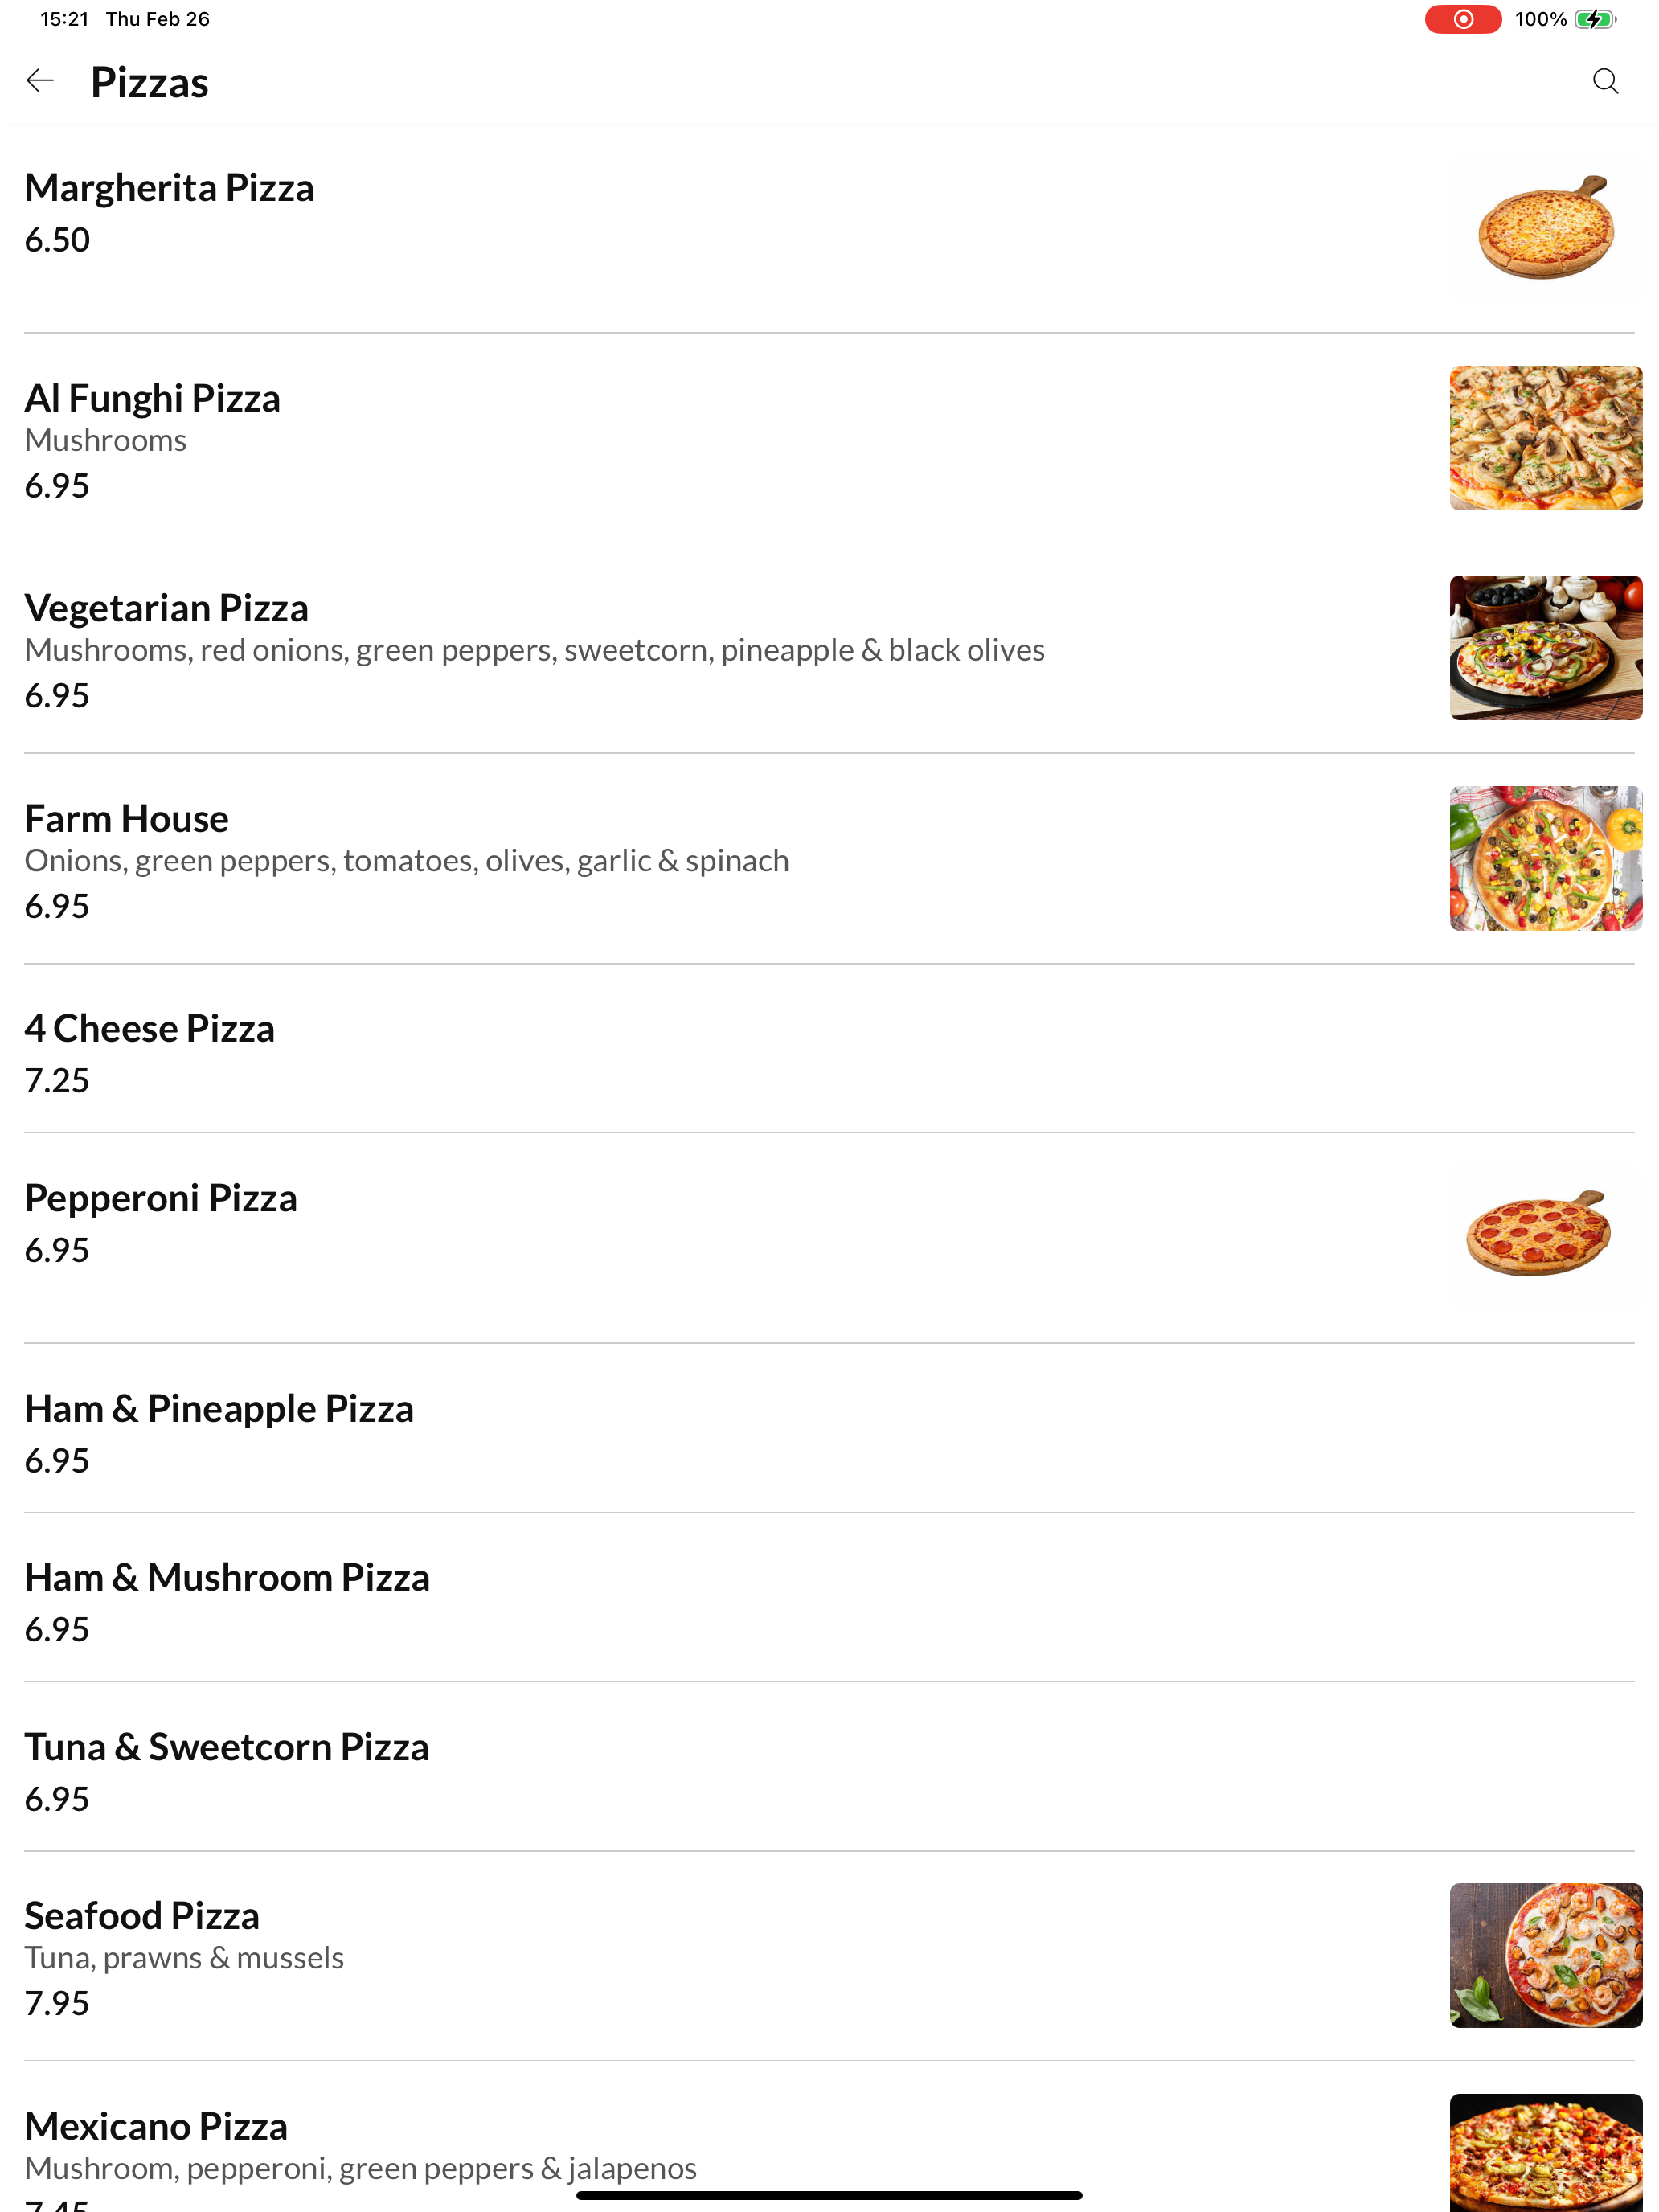This screenshot has width=1659, height=2212.
Task: Tap the screen recording indicator
Action: pos(1462,19)
